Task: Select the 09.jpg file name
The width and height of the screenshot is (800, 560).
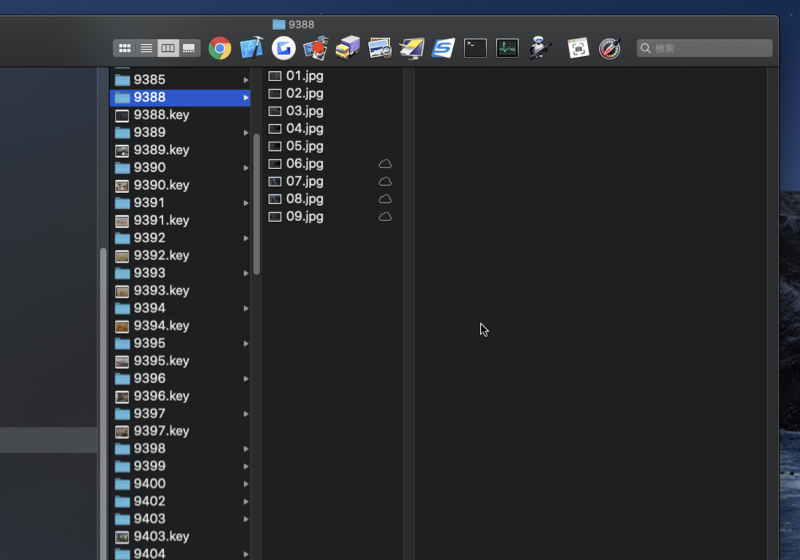Action: 305,217
